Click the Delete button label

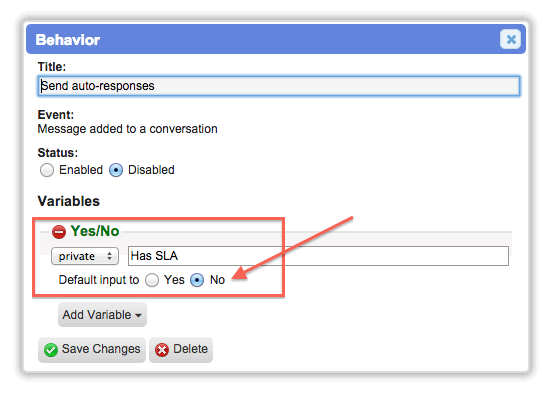190,349
